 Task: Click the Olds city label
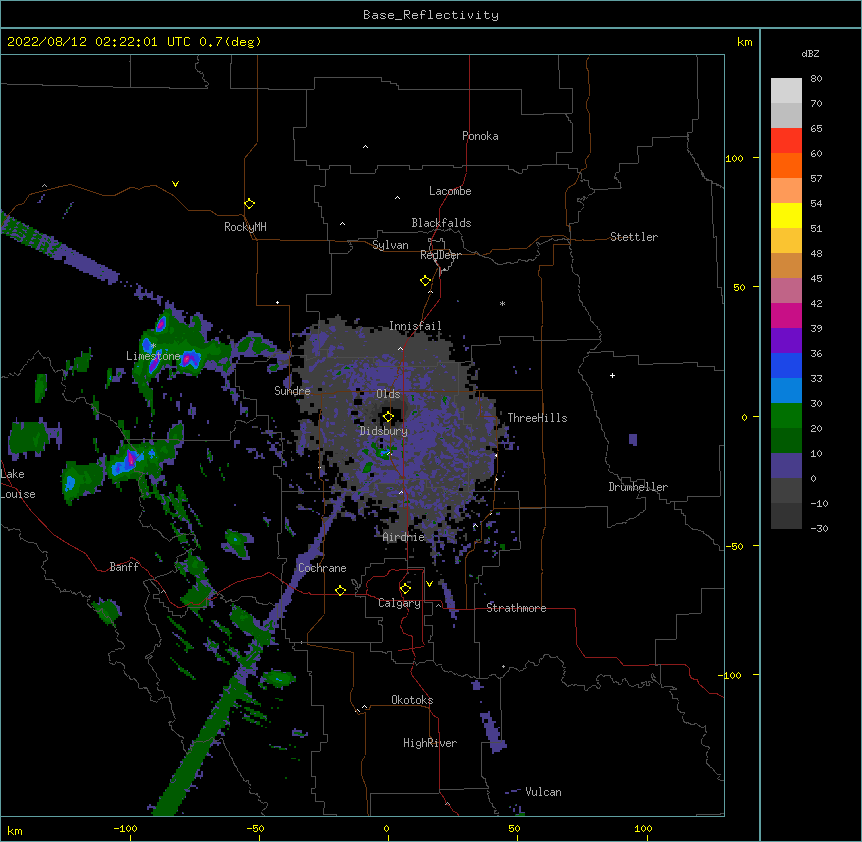click(388, 394)
